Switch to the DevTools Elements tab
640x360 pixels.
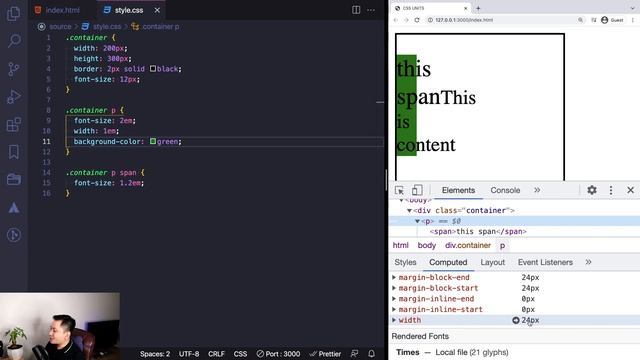458,190
